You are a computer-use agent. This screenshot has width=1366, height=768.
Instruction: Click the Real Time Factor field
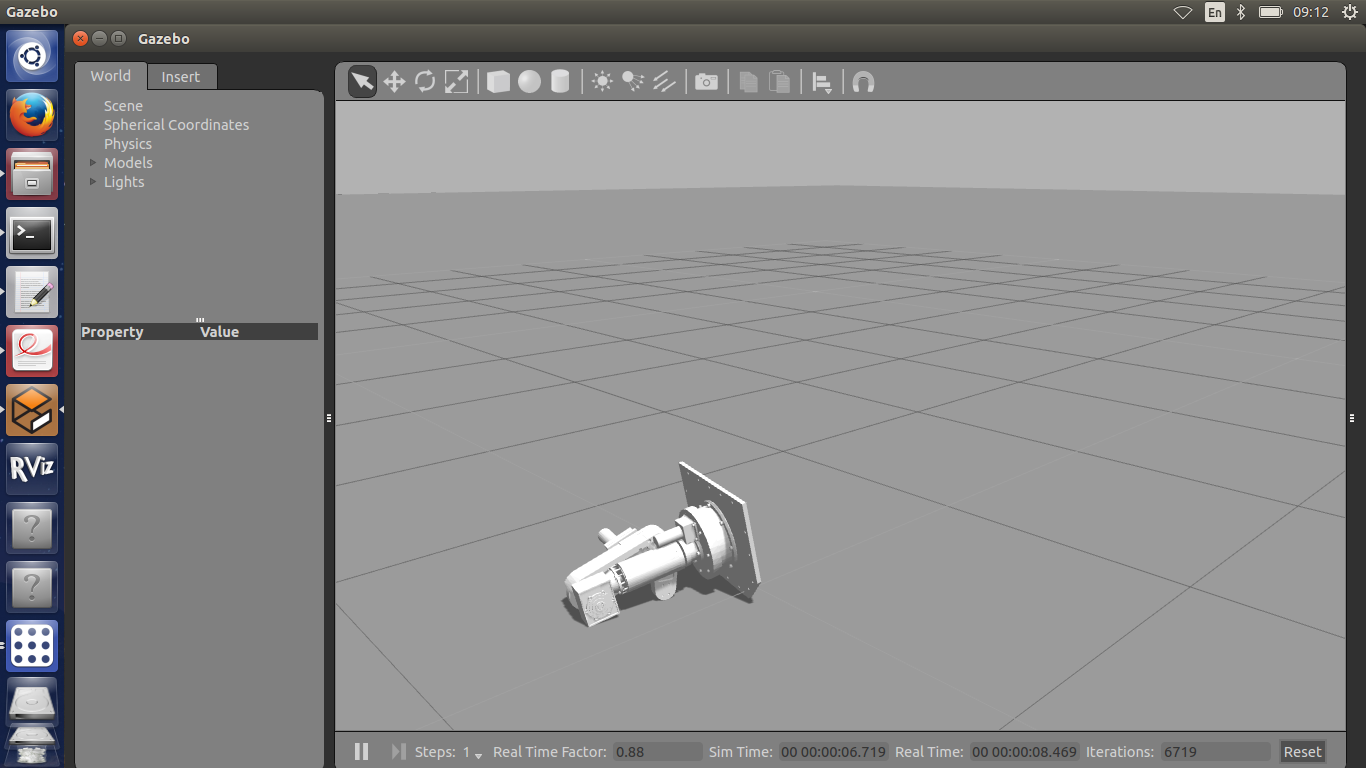657,752
